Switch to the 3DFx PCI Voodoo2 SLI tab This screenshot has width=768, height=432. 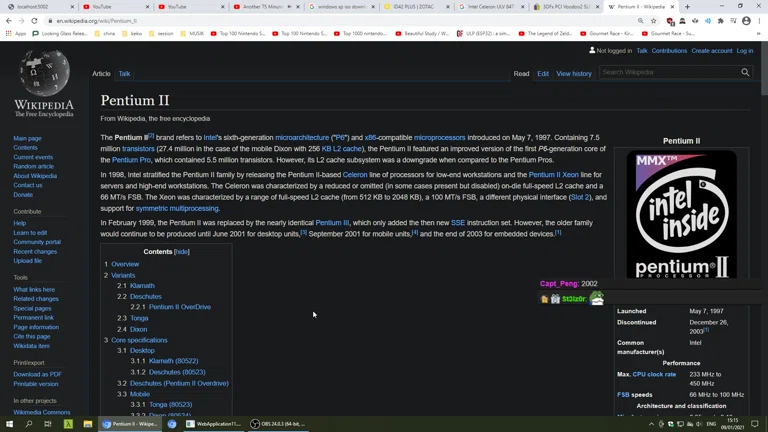(x=567, y=7)
